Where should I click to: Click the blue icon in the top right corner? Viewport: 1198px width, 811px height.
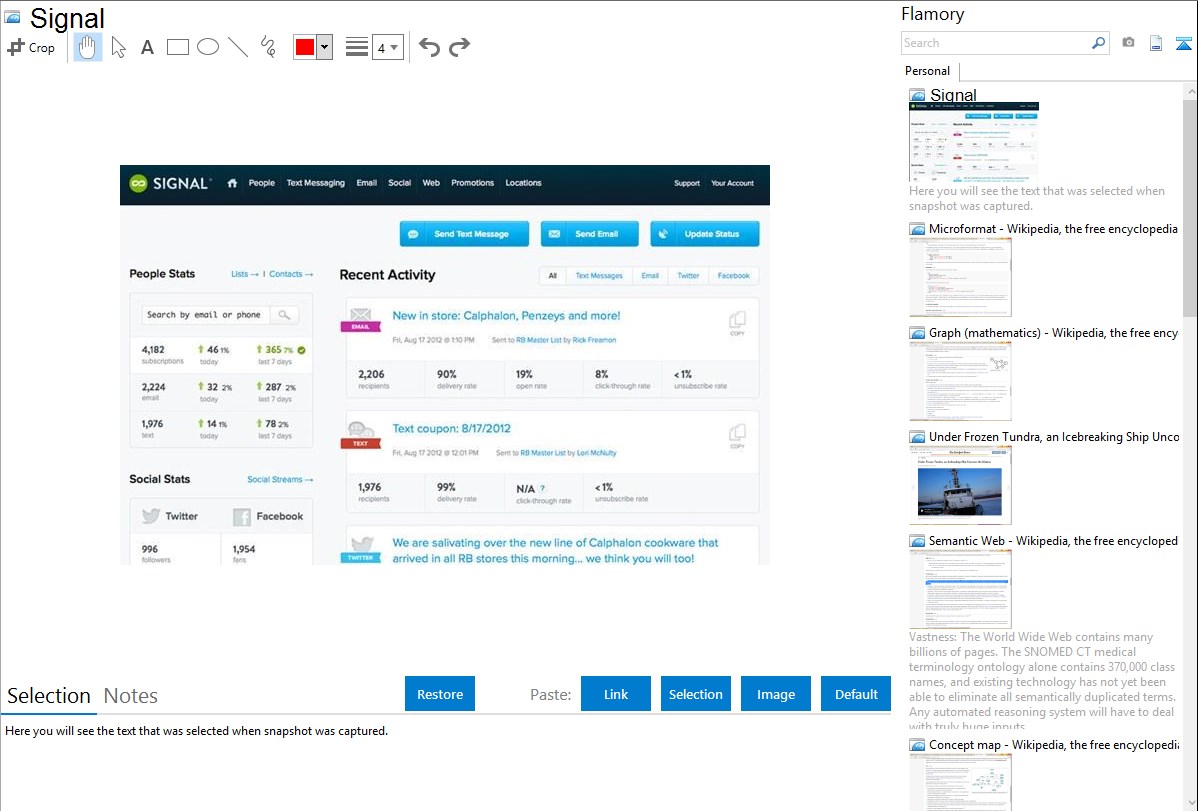click(1183, 43)
